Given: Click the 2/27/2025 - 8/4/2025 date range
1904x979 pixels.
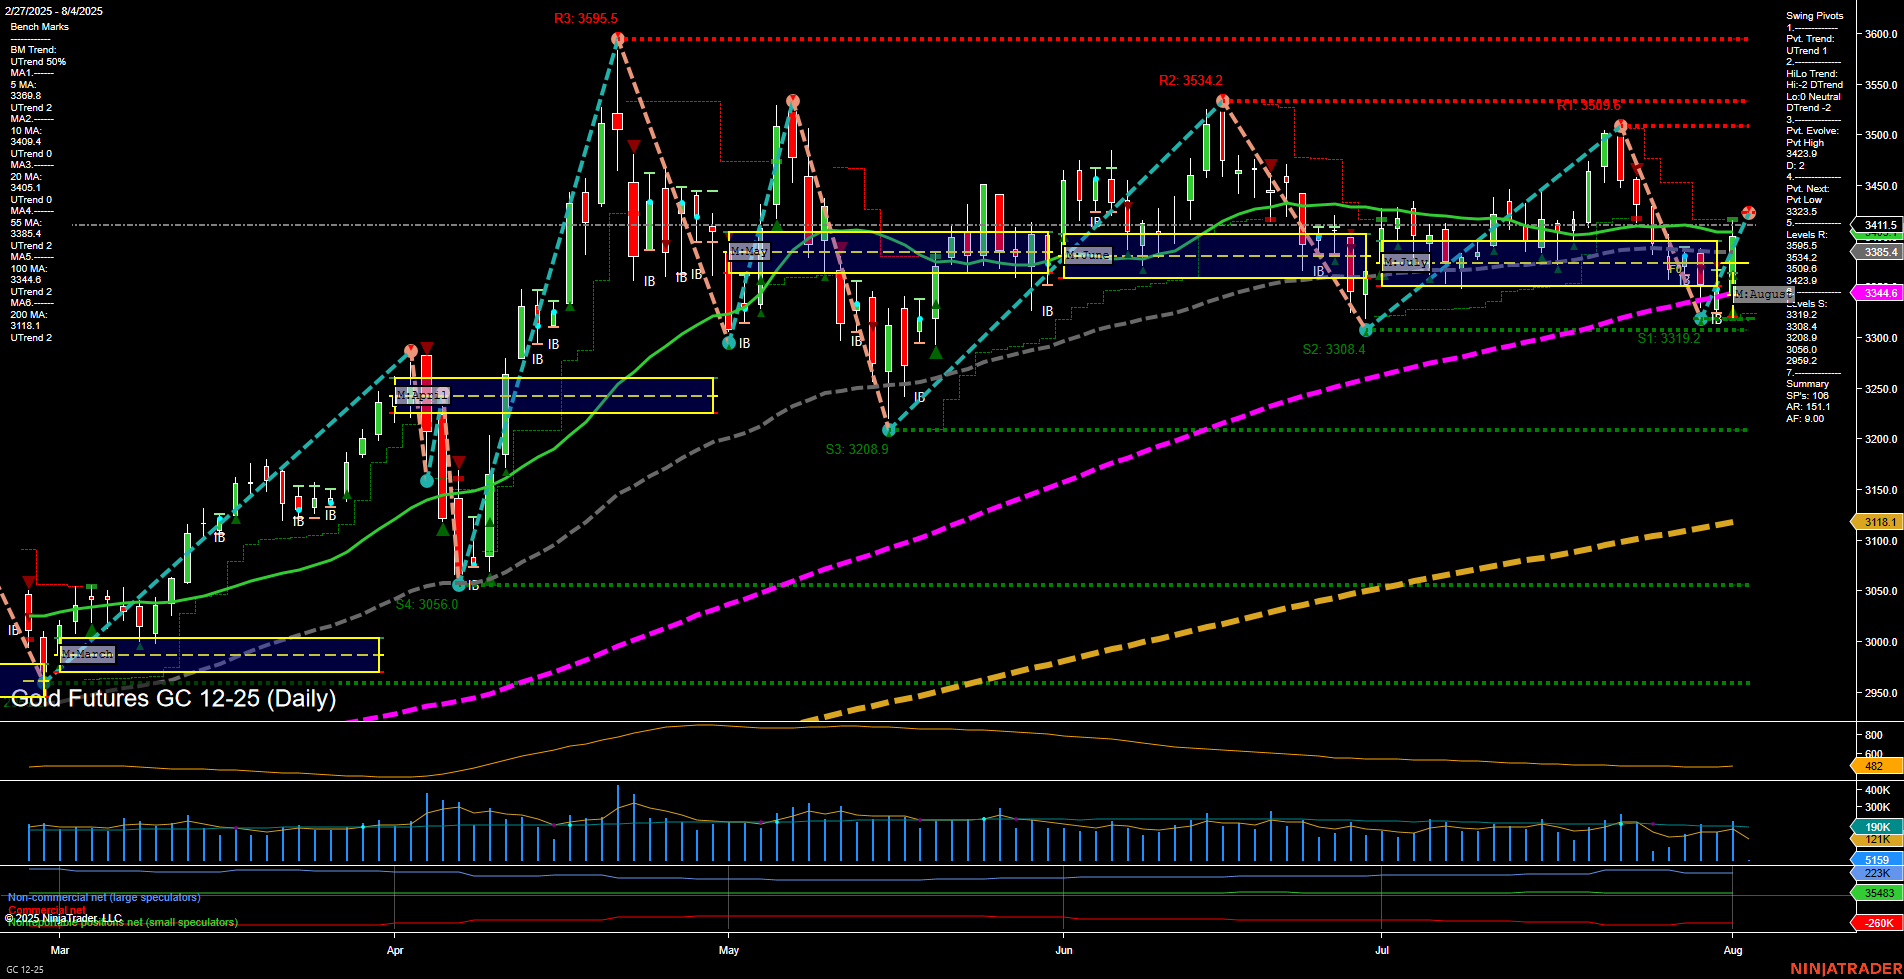Looking at the screenshot, I should [56, 11].
